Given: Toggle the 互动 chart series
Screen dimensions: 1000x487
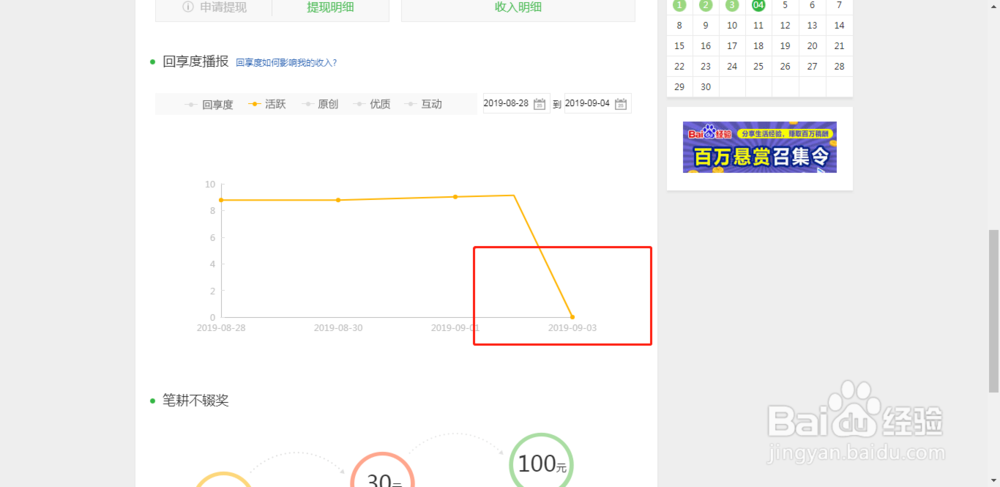Looking at the screenshot, I should point(423,105).
